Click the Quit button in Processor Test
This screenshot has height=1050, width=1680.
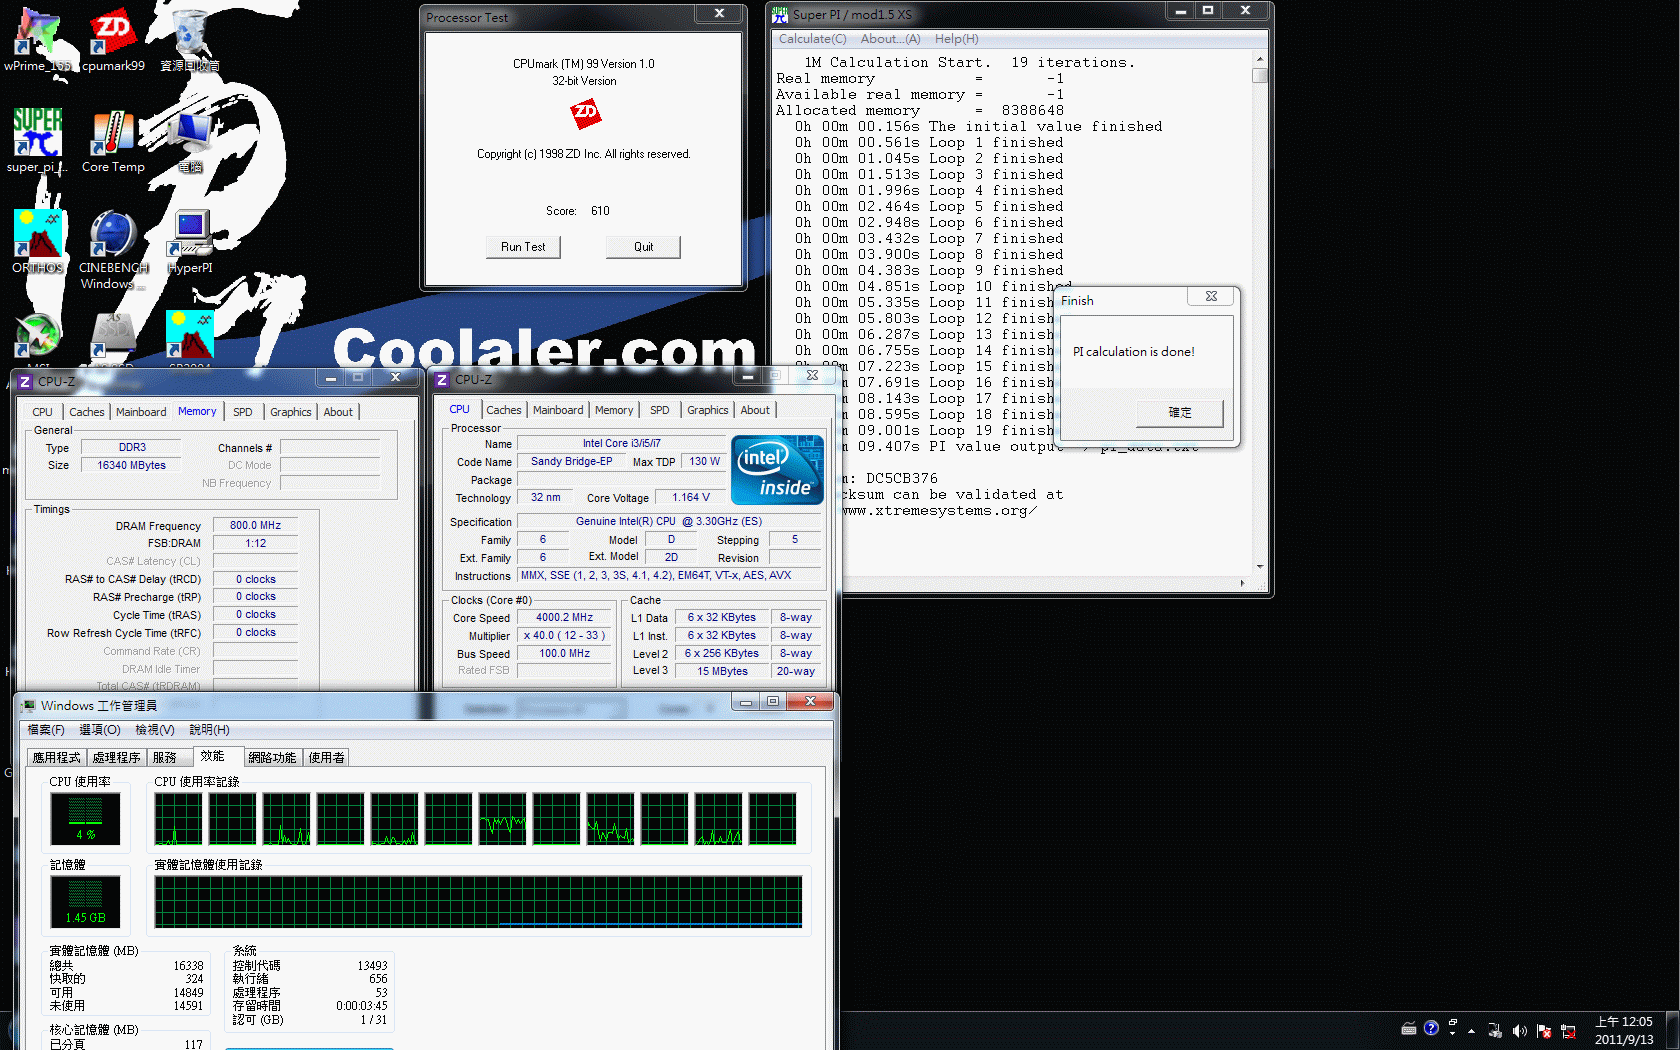(x=643, y=247)
